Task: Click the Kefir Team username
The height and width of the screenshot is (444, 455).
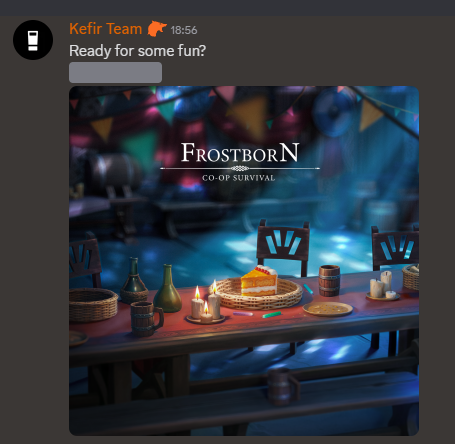Action: [x=106, y=29]
